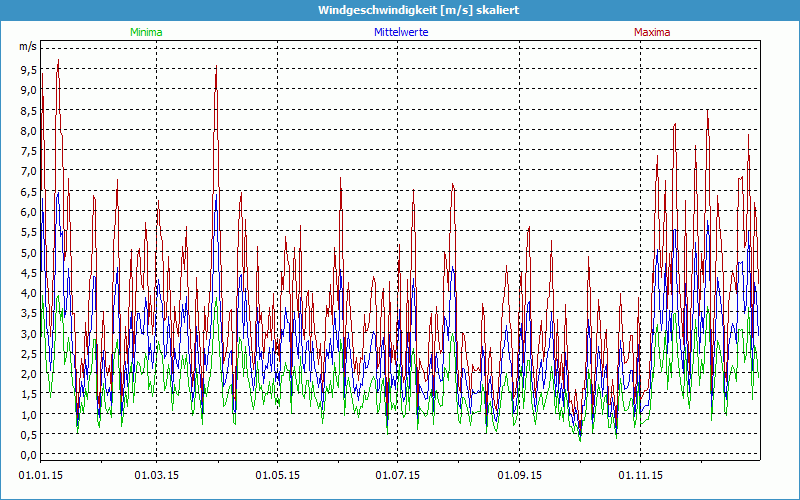Click the highest red peak in early January
Screen dimensions: 800x500
pos(59,61)
